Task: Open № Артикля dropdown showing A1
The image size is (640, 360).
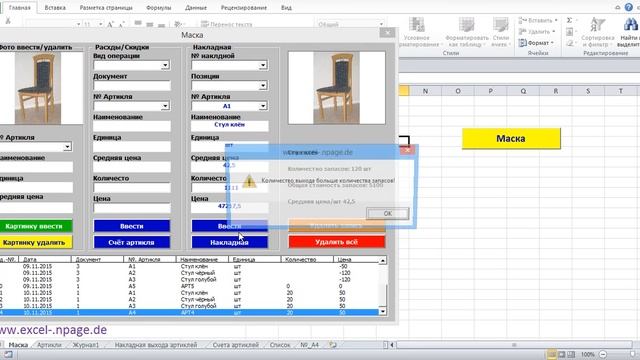Action: (263, 106)
